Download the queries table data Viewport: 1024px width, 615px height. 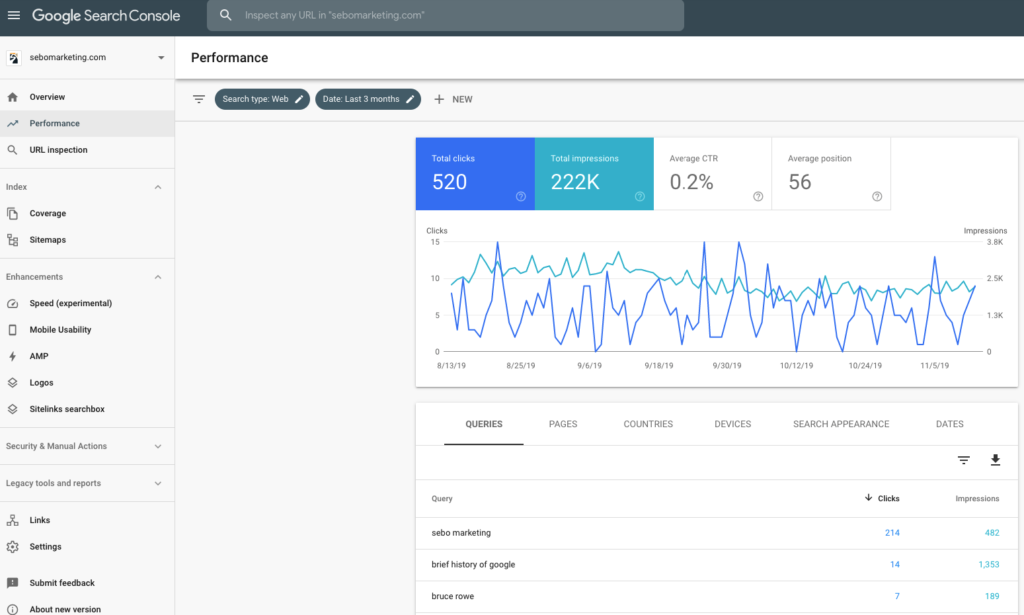(995, 460)
